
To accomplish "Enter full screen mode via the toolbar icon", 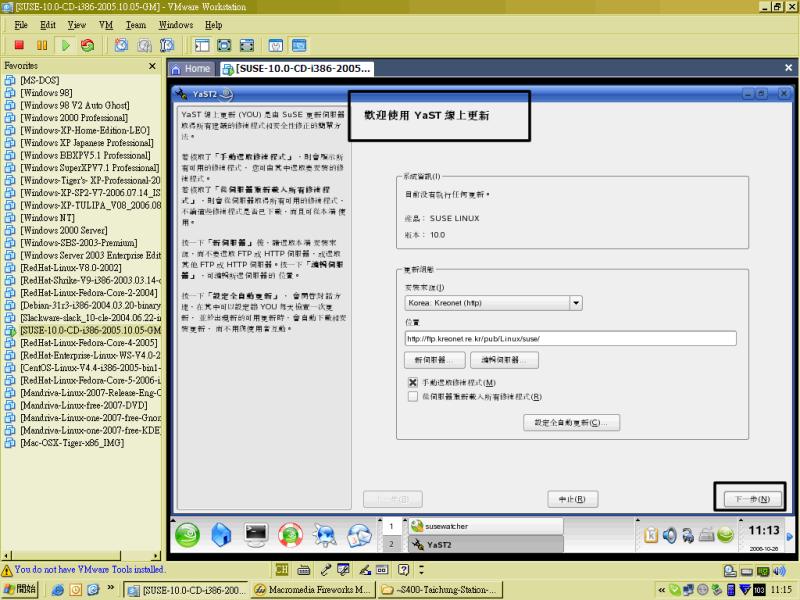I will pyautogui.click(x=247, y=45).
